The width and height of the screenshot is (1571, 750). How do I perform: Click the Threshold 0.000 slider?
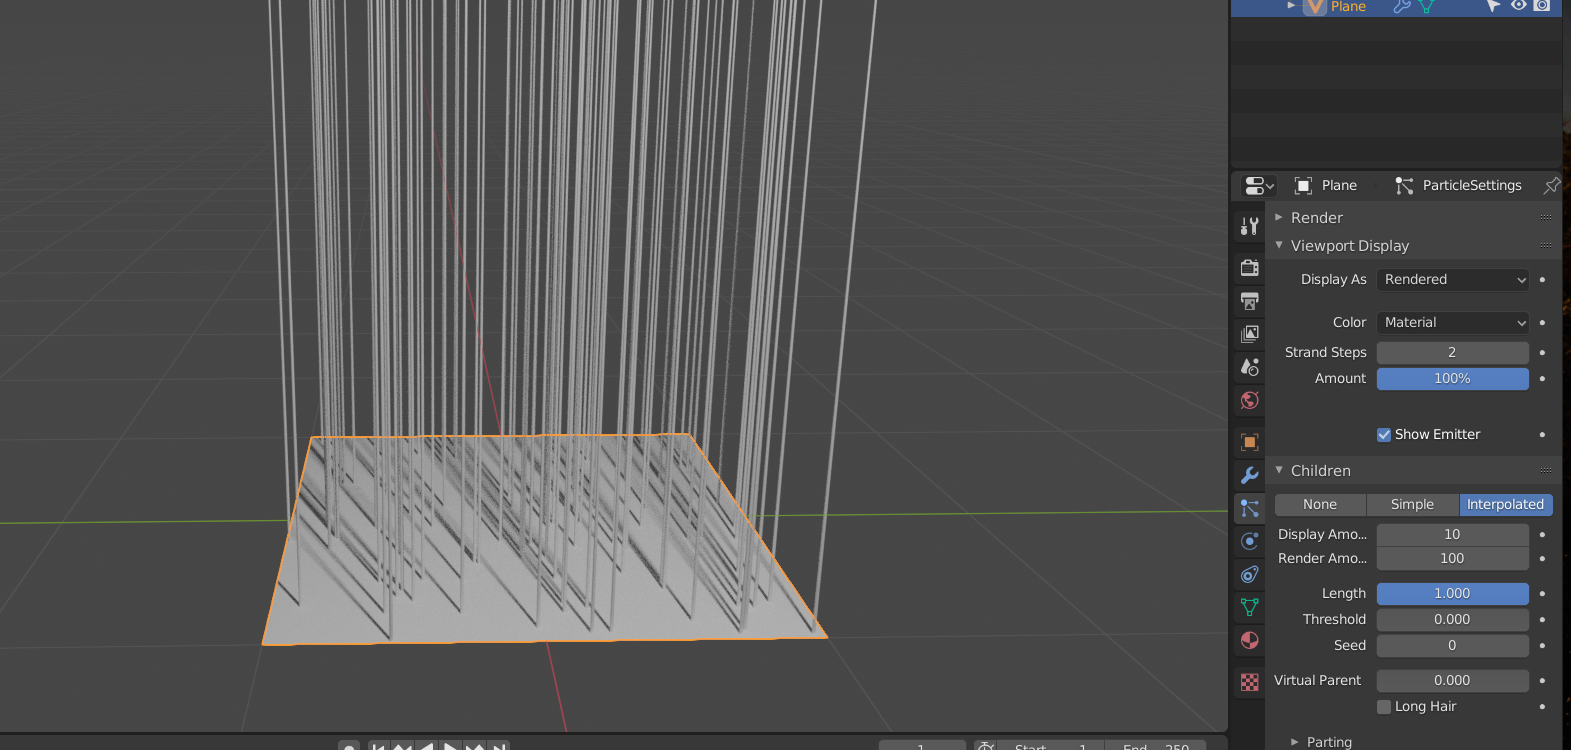pyautogui.click(x=1453, y=620)
